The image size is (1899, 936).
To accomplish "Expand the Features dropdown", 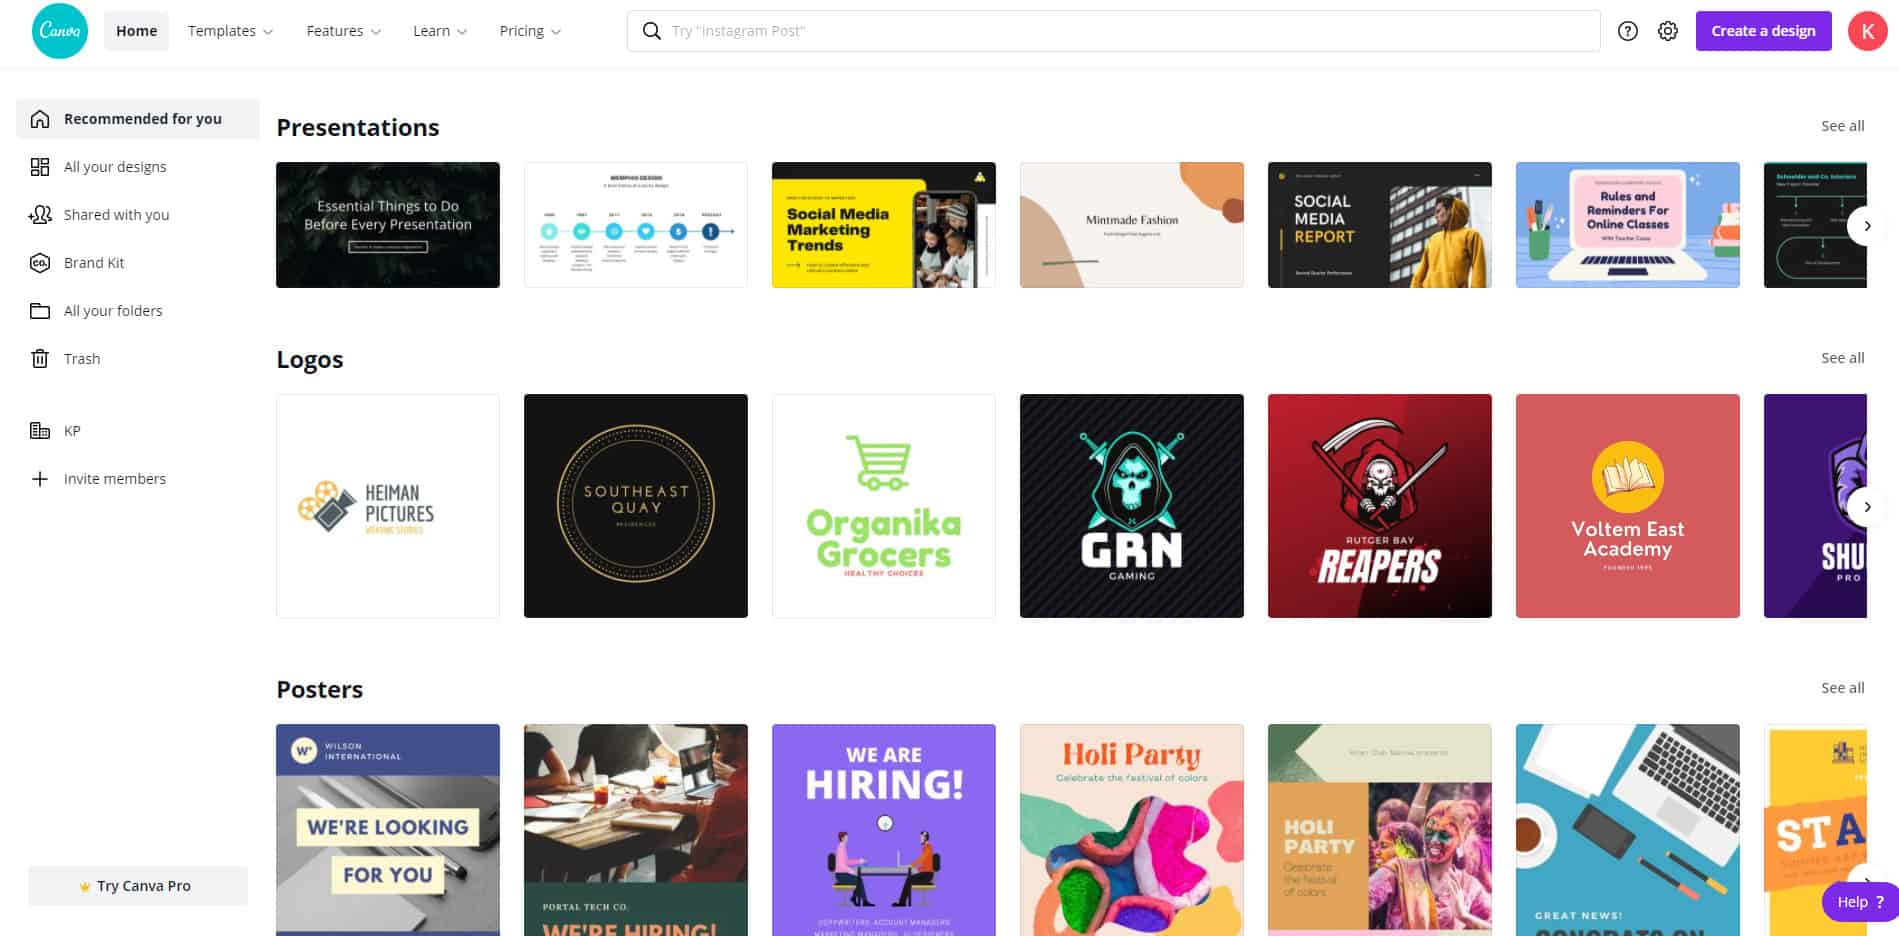I will click(x=343, y=31).
